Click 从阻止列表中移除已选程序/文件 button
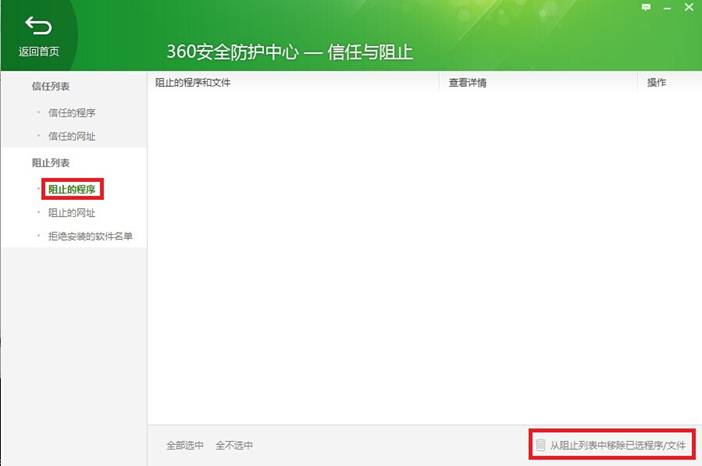 click(x=612, y=445)
